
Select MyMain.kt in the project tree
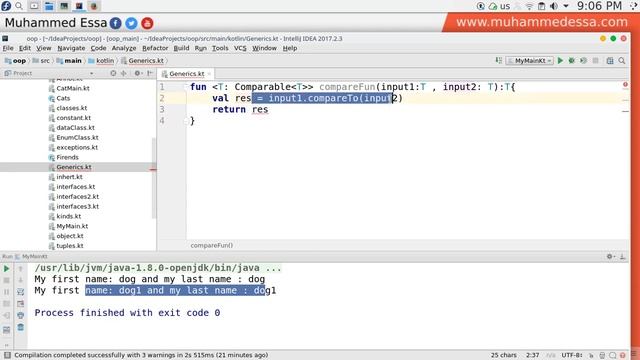tap(72, 226)
